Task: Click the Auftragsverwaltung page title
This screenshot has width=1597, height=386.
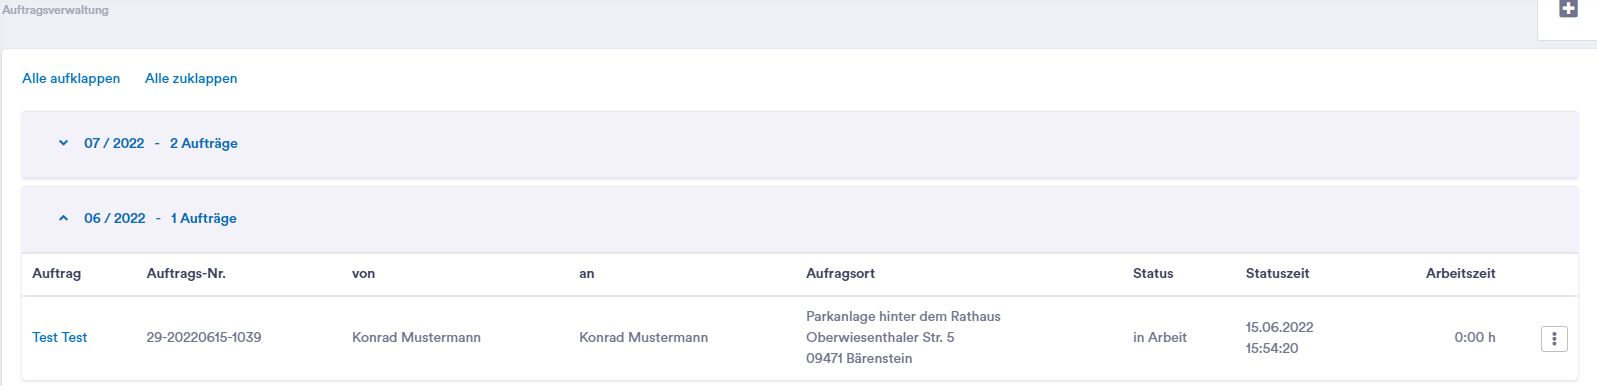Action: click(x=55, y=10)
